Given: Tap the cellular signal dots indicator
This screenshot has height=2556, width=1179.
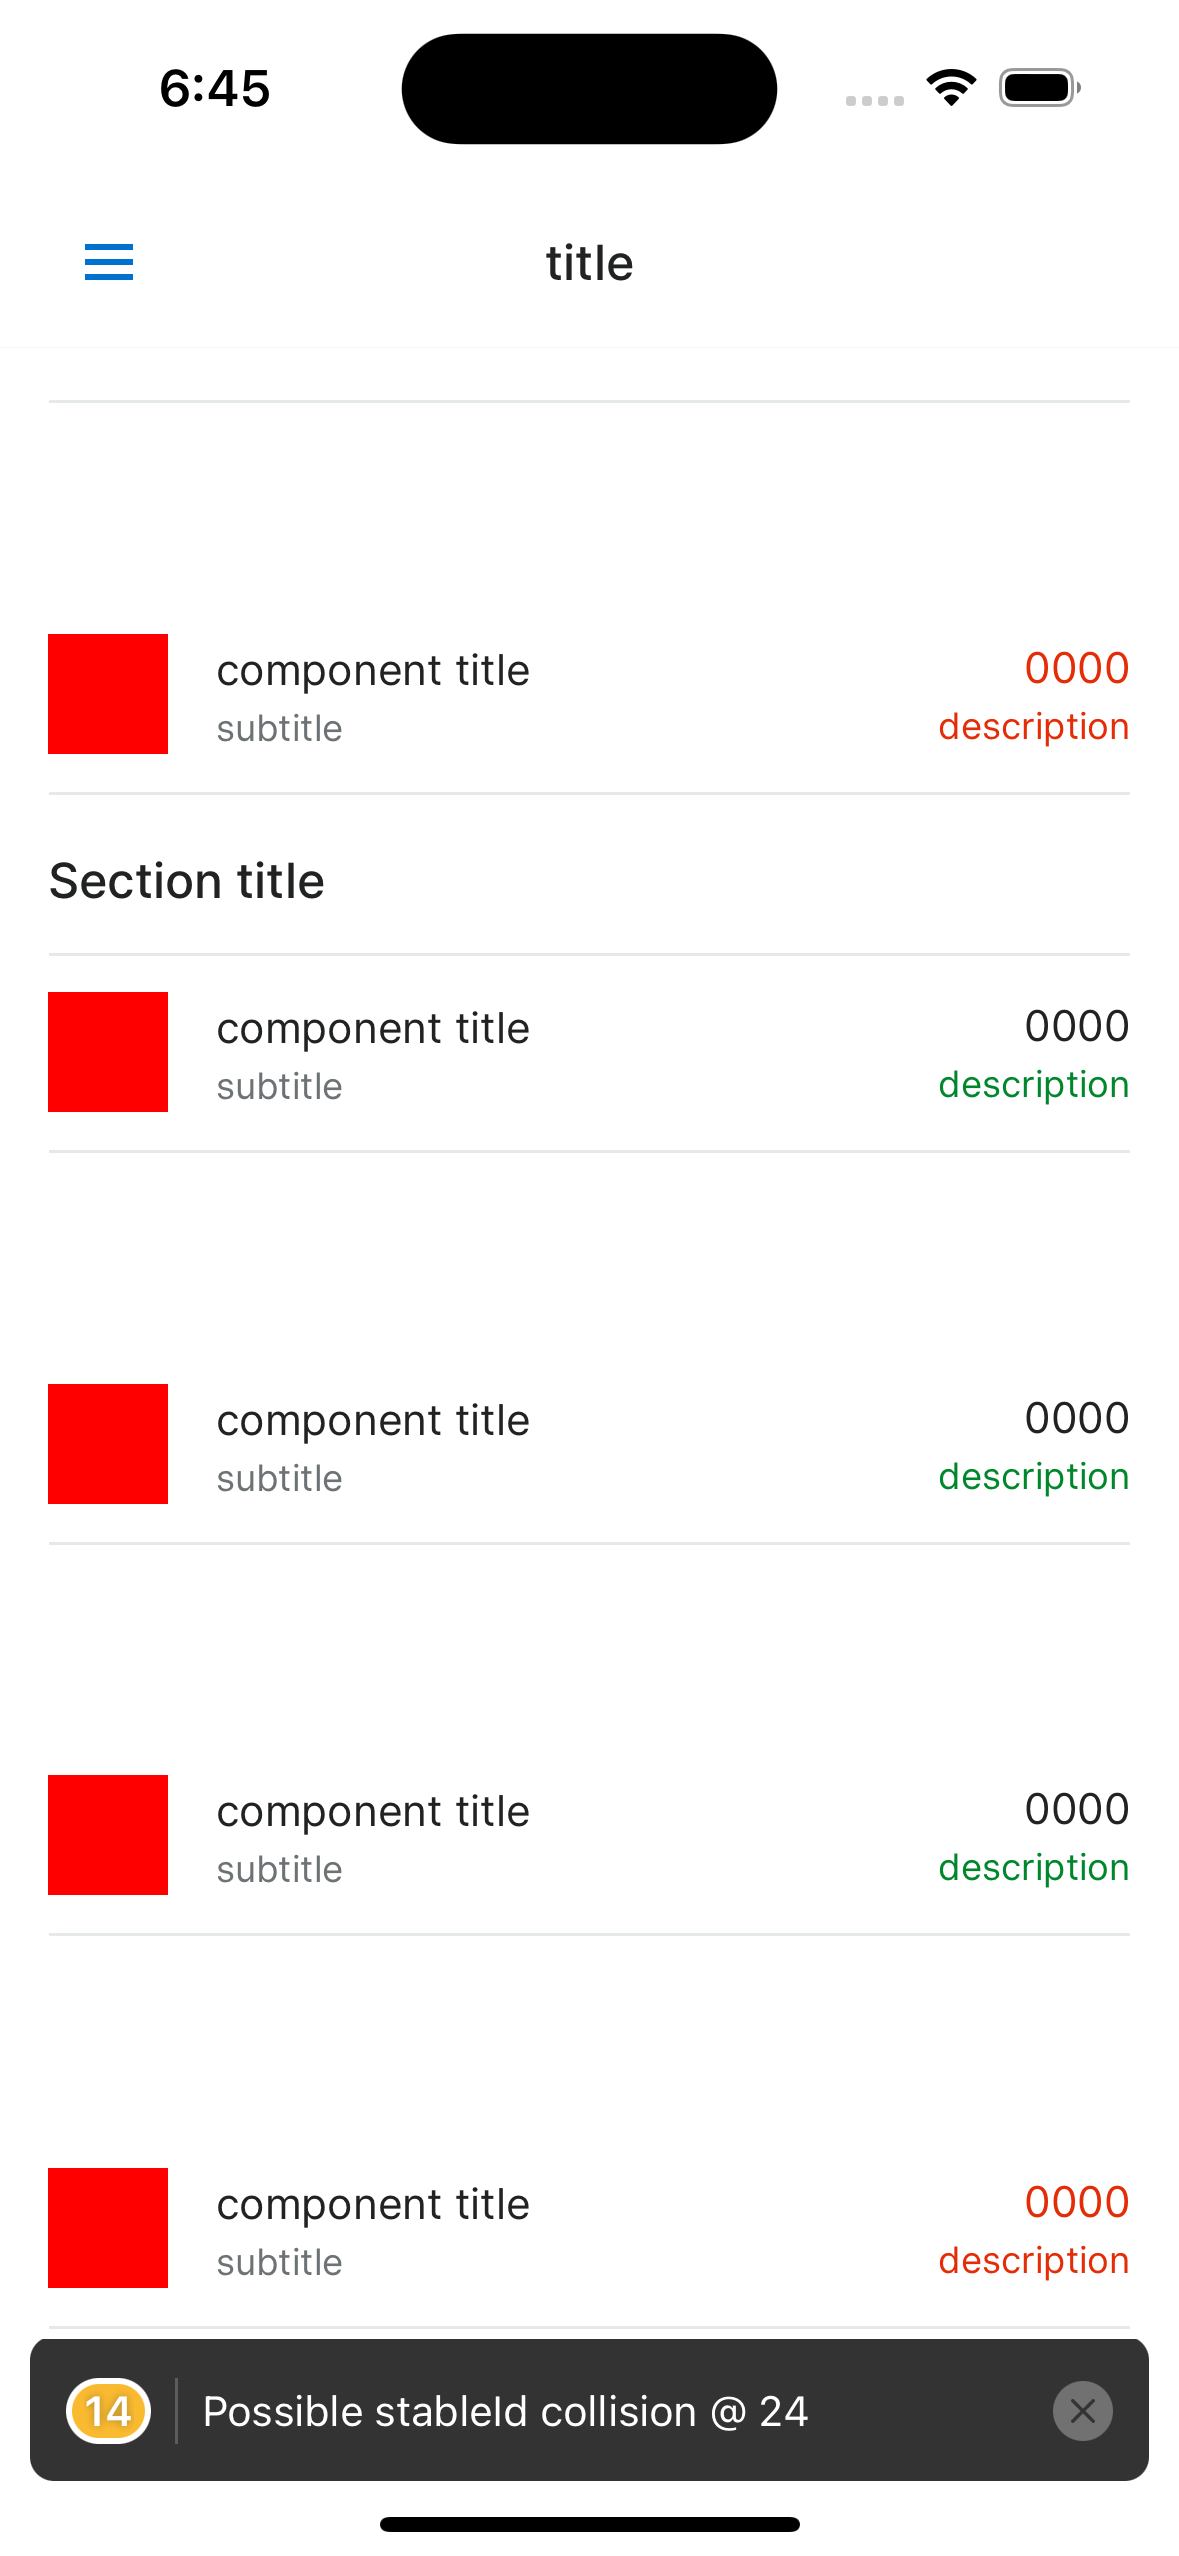Looking at the screenshot, I should coord(873,99).
